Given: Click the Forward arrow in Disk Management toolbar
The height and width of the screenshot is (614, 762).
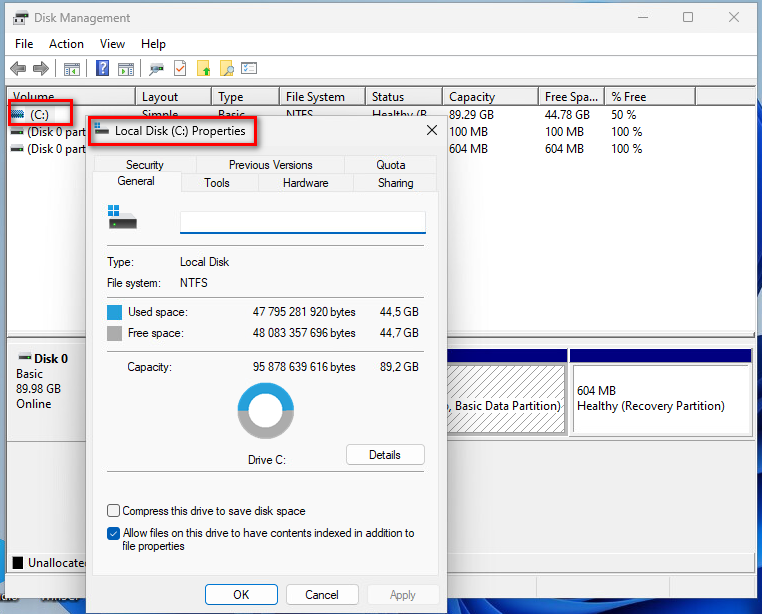Looking at the screenshot, I should click(x=41, y=69).
